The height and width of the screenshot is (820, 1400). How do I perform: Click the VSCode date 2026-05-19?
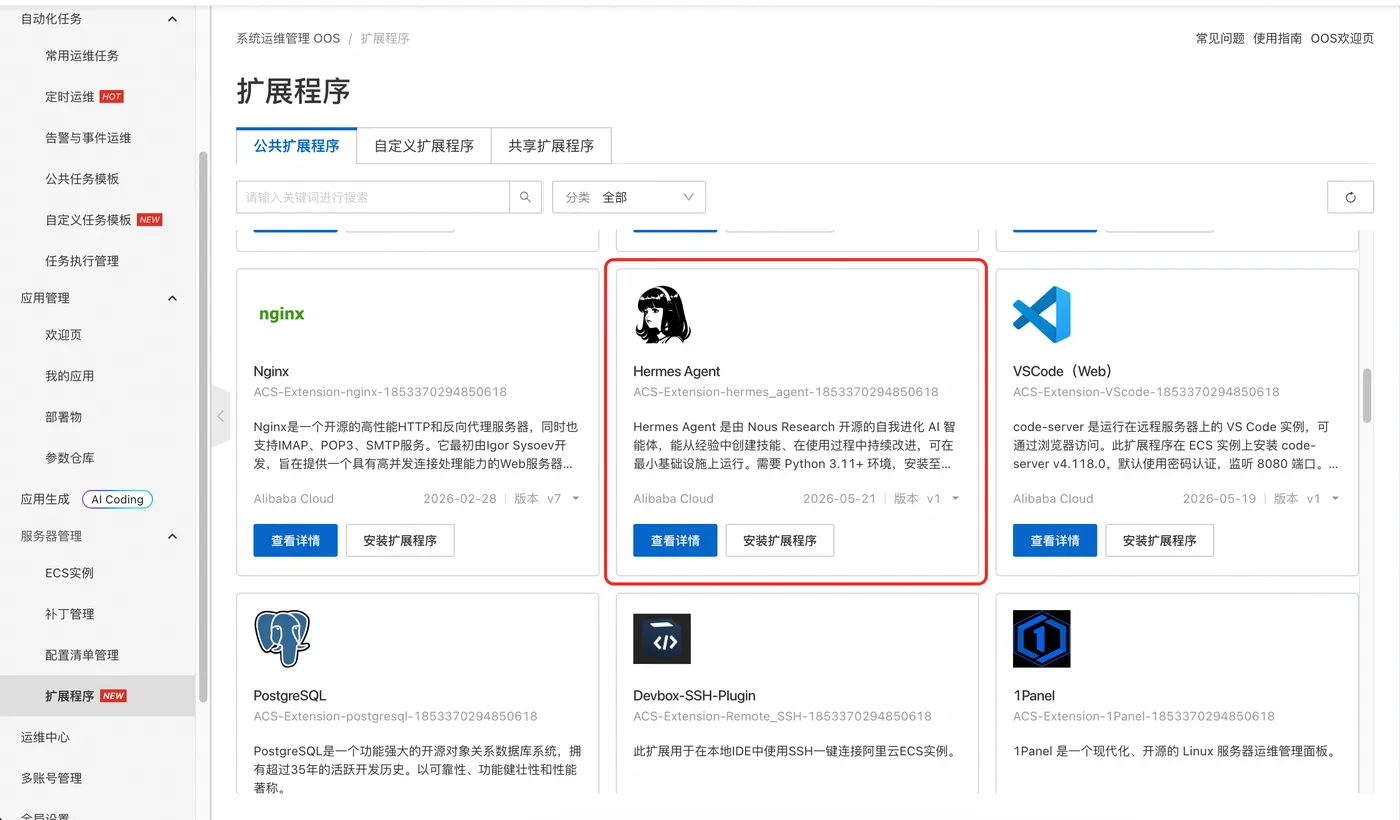(1220, 498)
